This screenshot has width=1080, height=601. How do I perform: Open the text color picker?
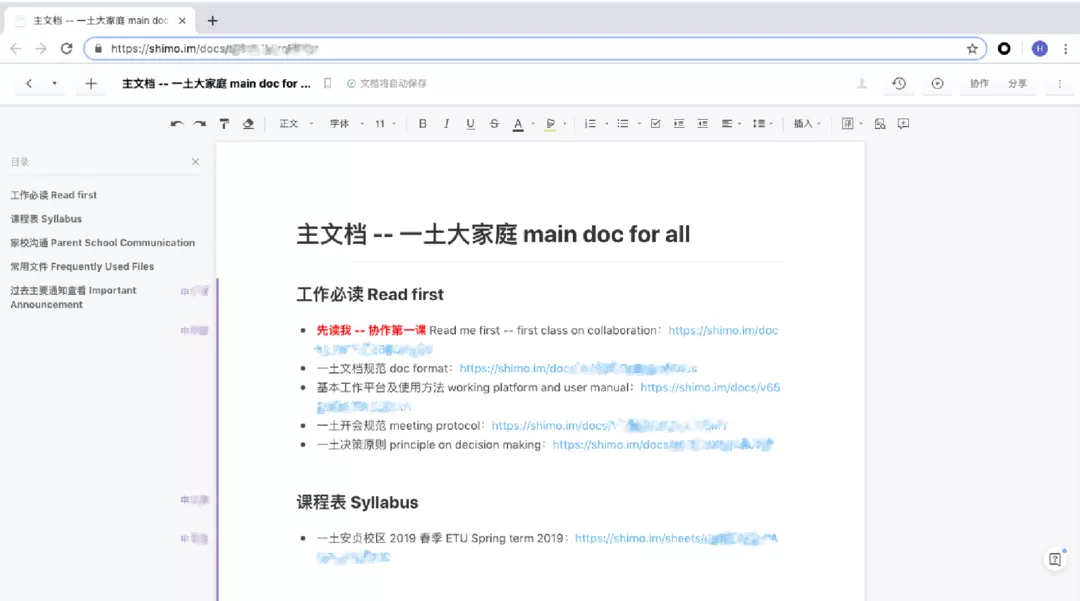[518, 123]
